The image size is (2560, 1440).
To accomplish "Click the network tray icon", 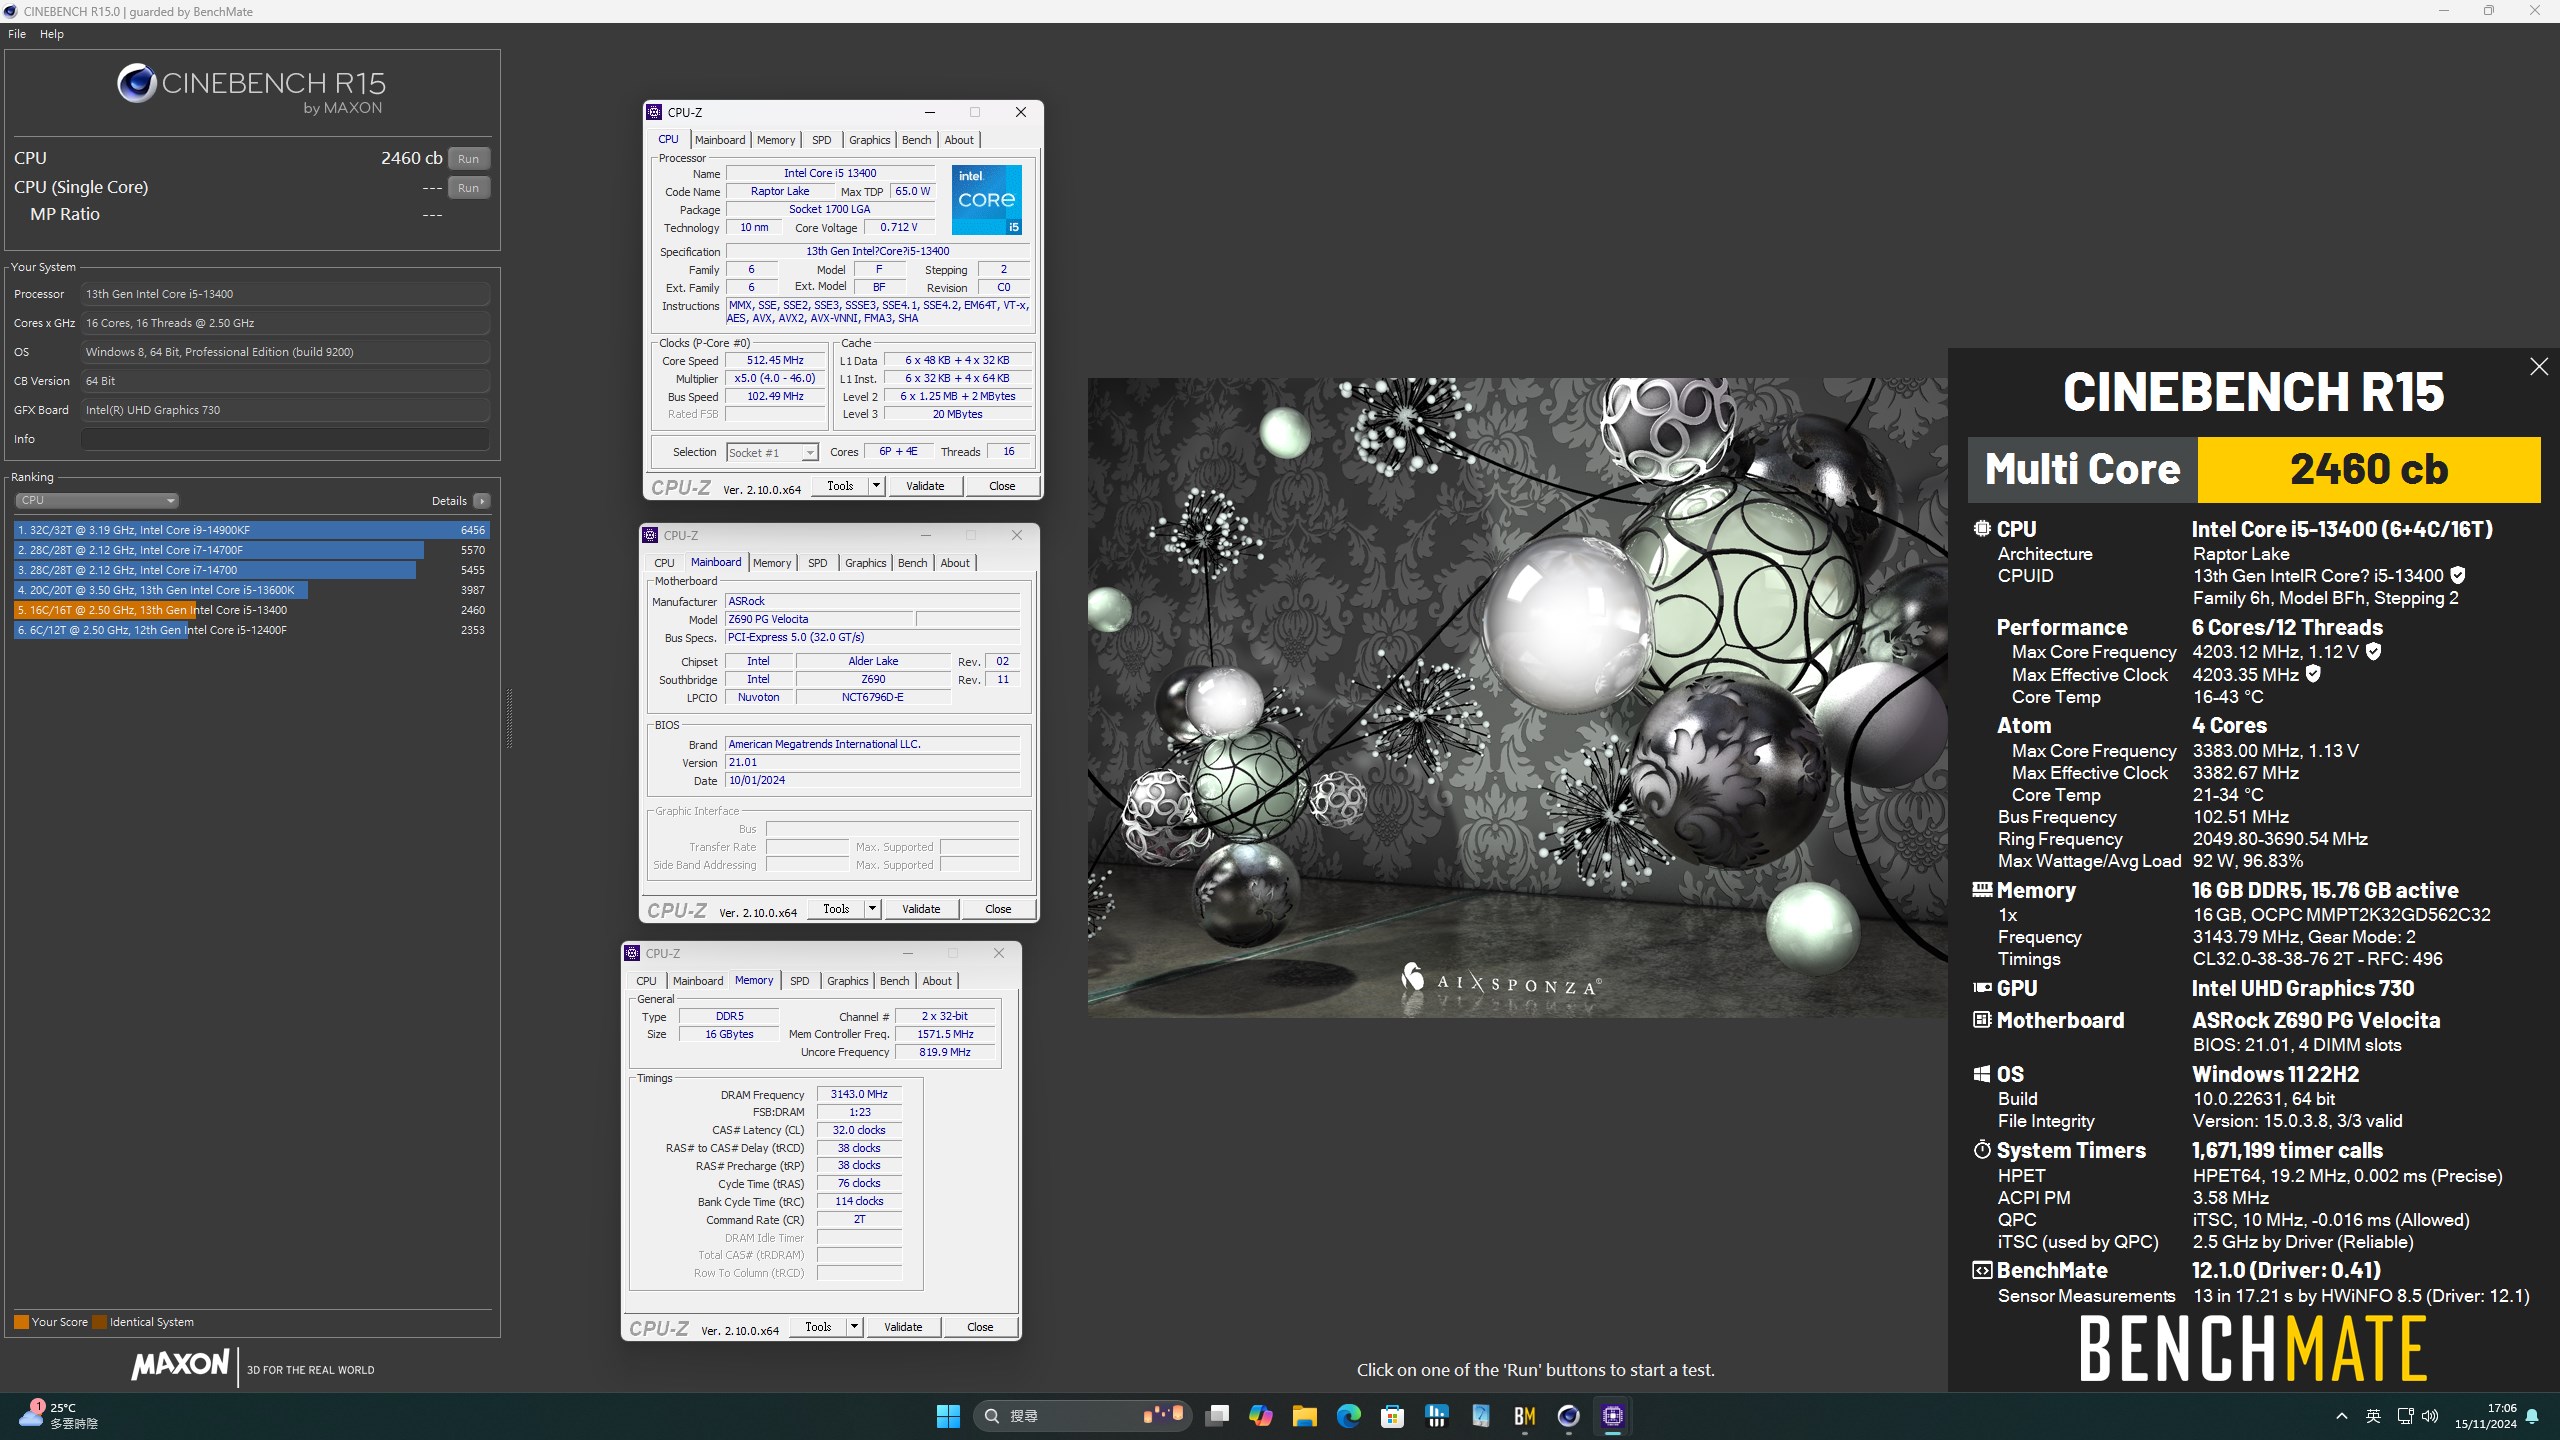I will pos(2405,1416).
